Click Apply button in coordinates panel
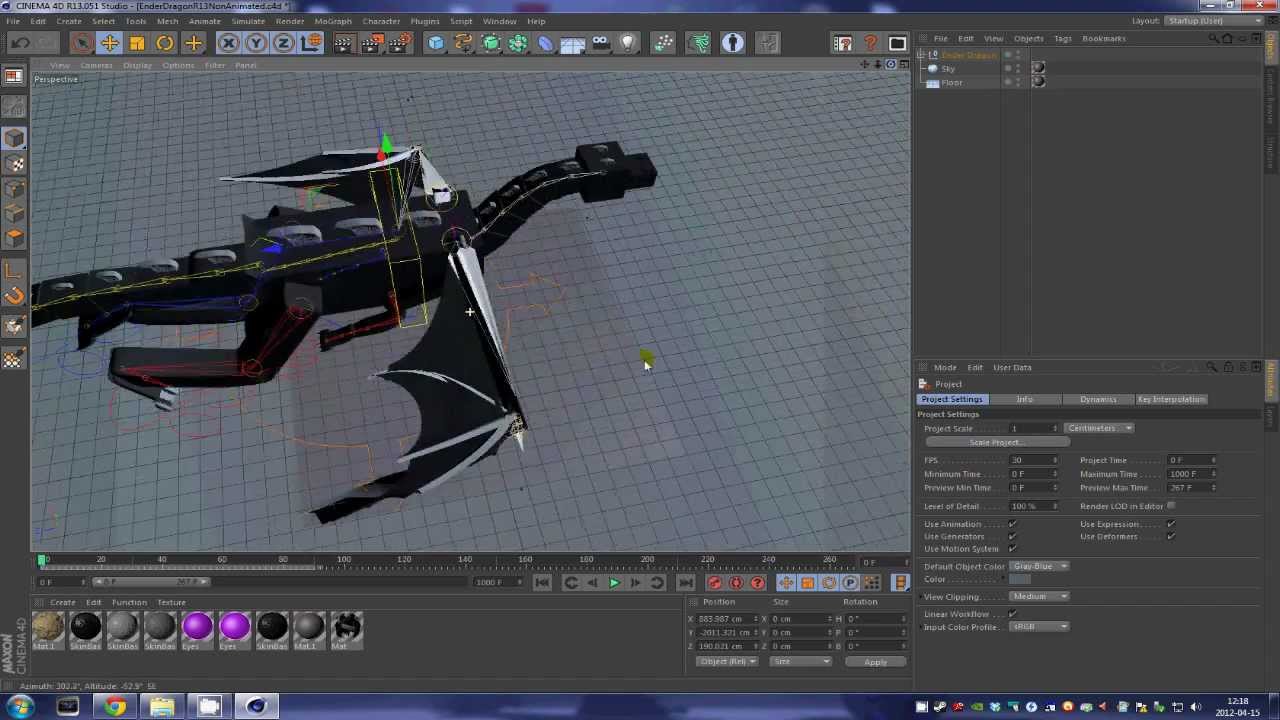Viewport: 1280px width, 720px height. pos(875,662)
